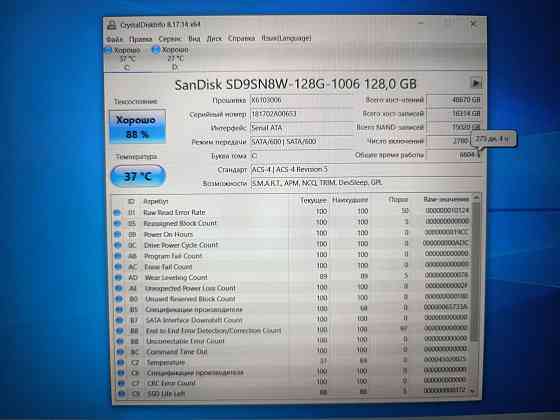Open the Правка menu
Screen dimensions: 560x420
click(x=140, y=39)
